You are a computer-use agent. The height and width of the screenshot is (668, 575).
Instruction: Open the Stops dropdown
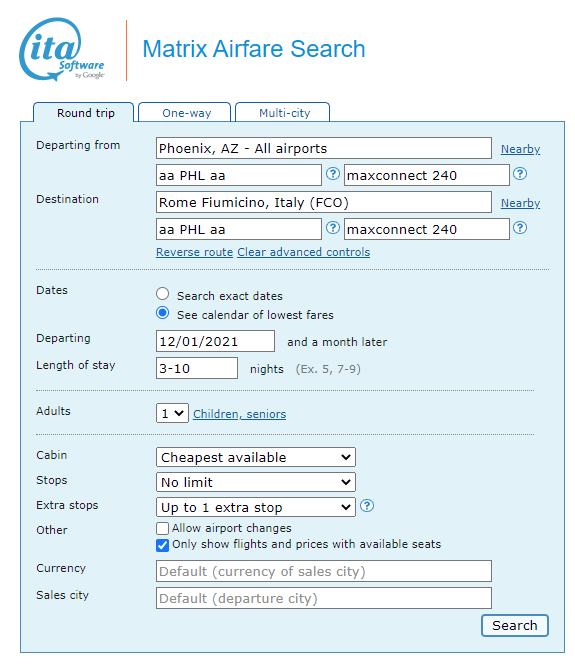pos(256,482)
